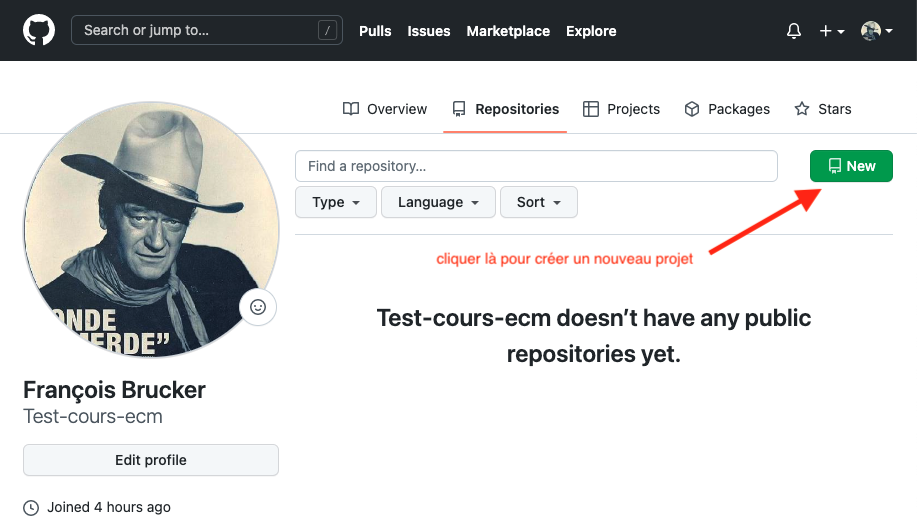Open the plus create-new menu
Viewport: 917px width, 527px height.
pos(831,31)
